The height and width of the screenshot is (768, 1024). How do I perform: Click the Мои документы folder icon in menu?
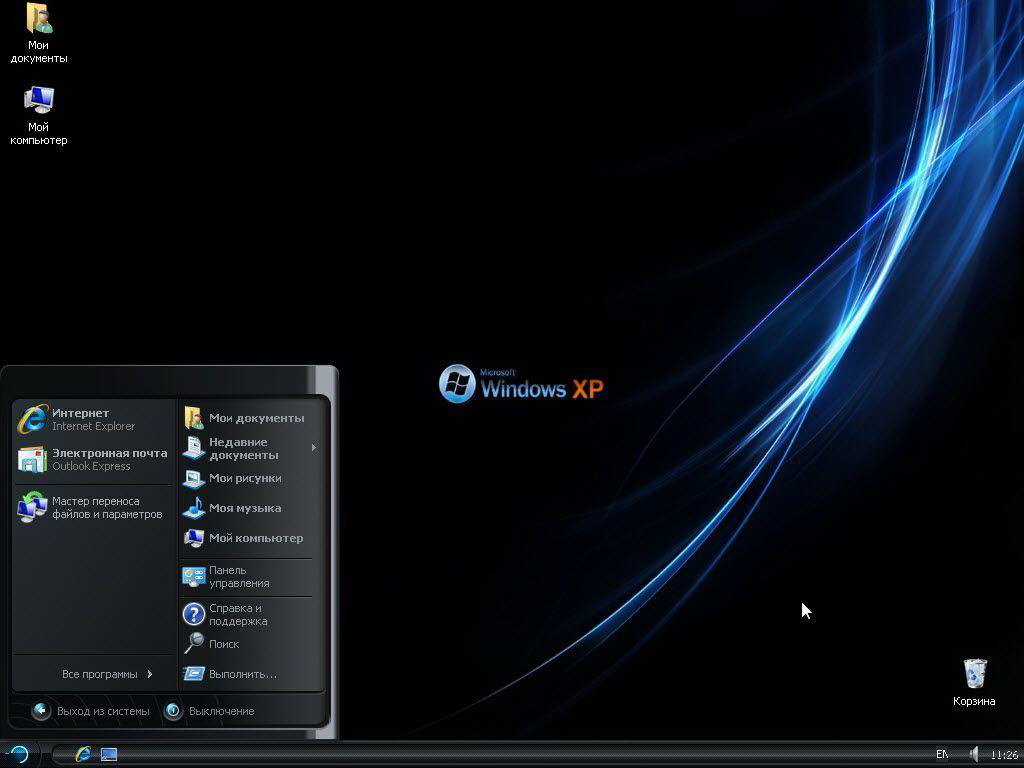(x=193, y=418)
